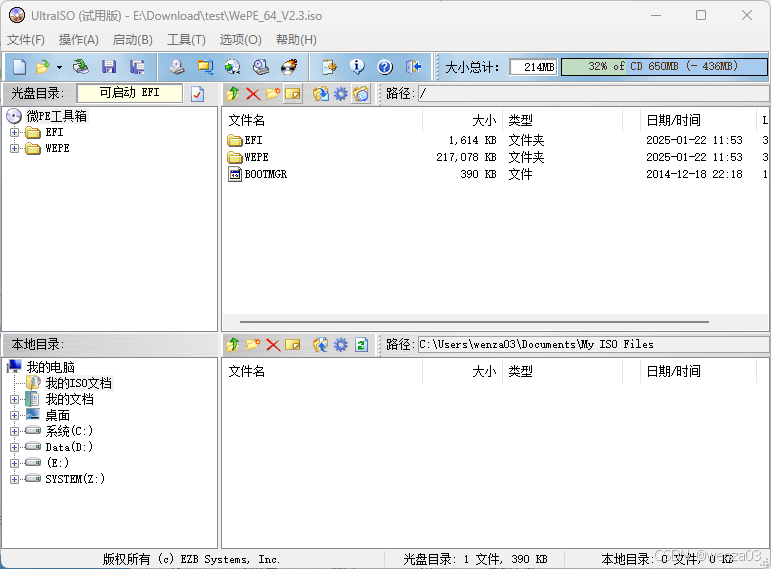
Task: Add local files to the image icon
Action: pyautogui.click(x=321, y=345)
